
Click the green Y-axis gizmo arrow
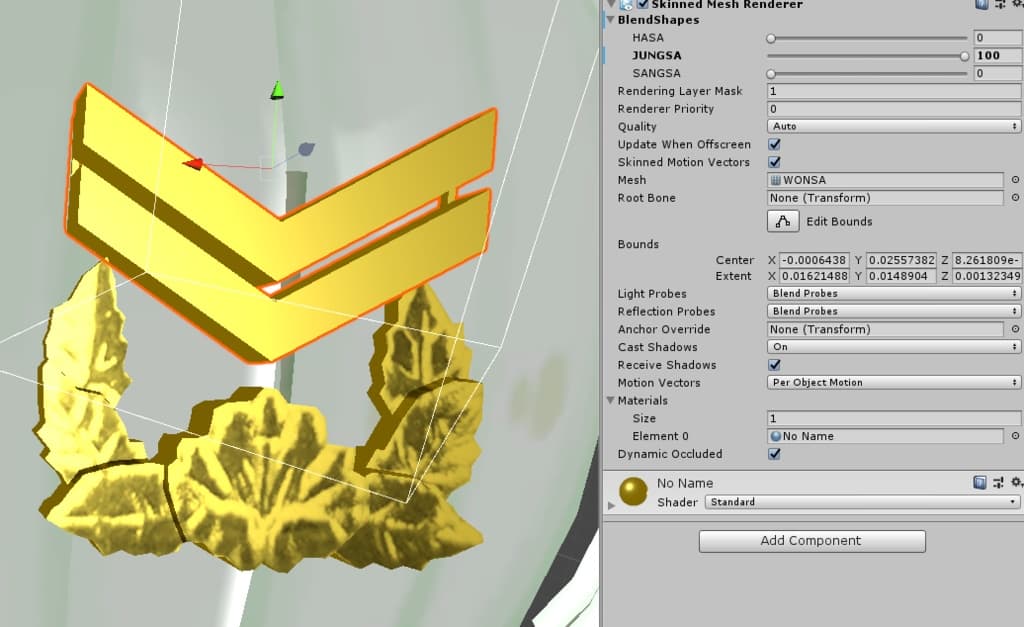(x=277, y=91)
